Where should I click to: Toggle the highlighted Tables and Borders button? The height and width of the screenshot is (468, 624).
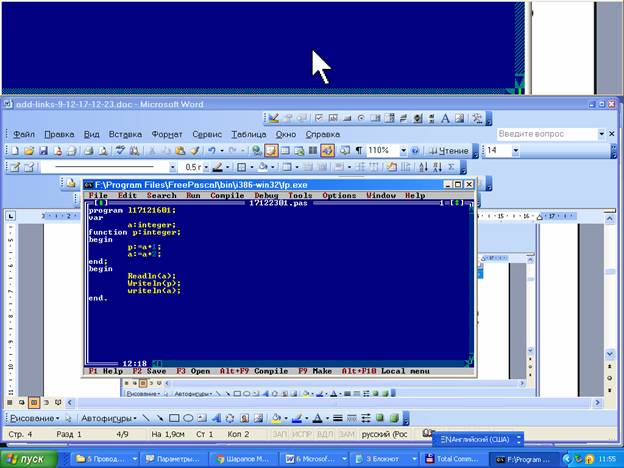tap(271, 150)
